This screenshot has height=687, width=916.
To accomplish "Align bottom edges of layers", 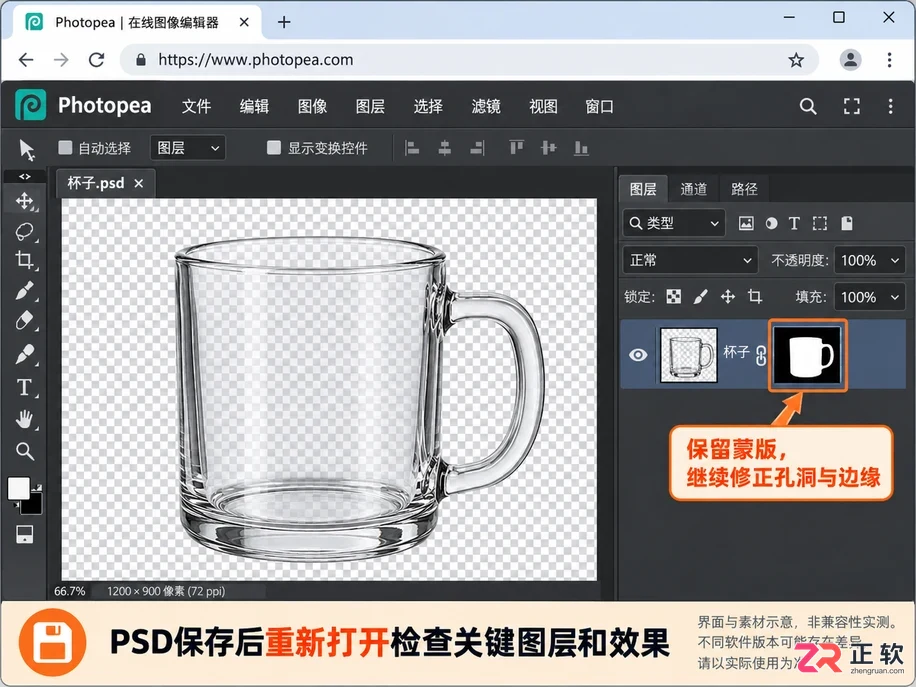I will pos(581,148).
